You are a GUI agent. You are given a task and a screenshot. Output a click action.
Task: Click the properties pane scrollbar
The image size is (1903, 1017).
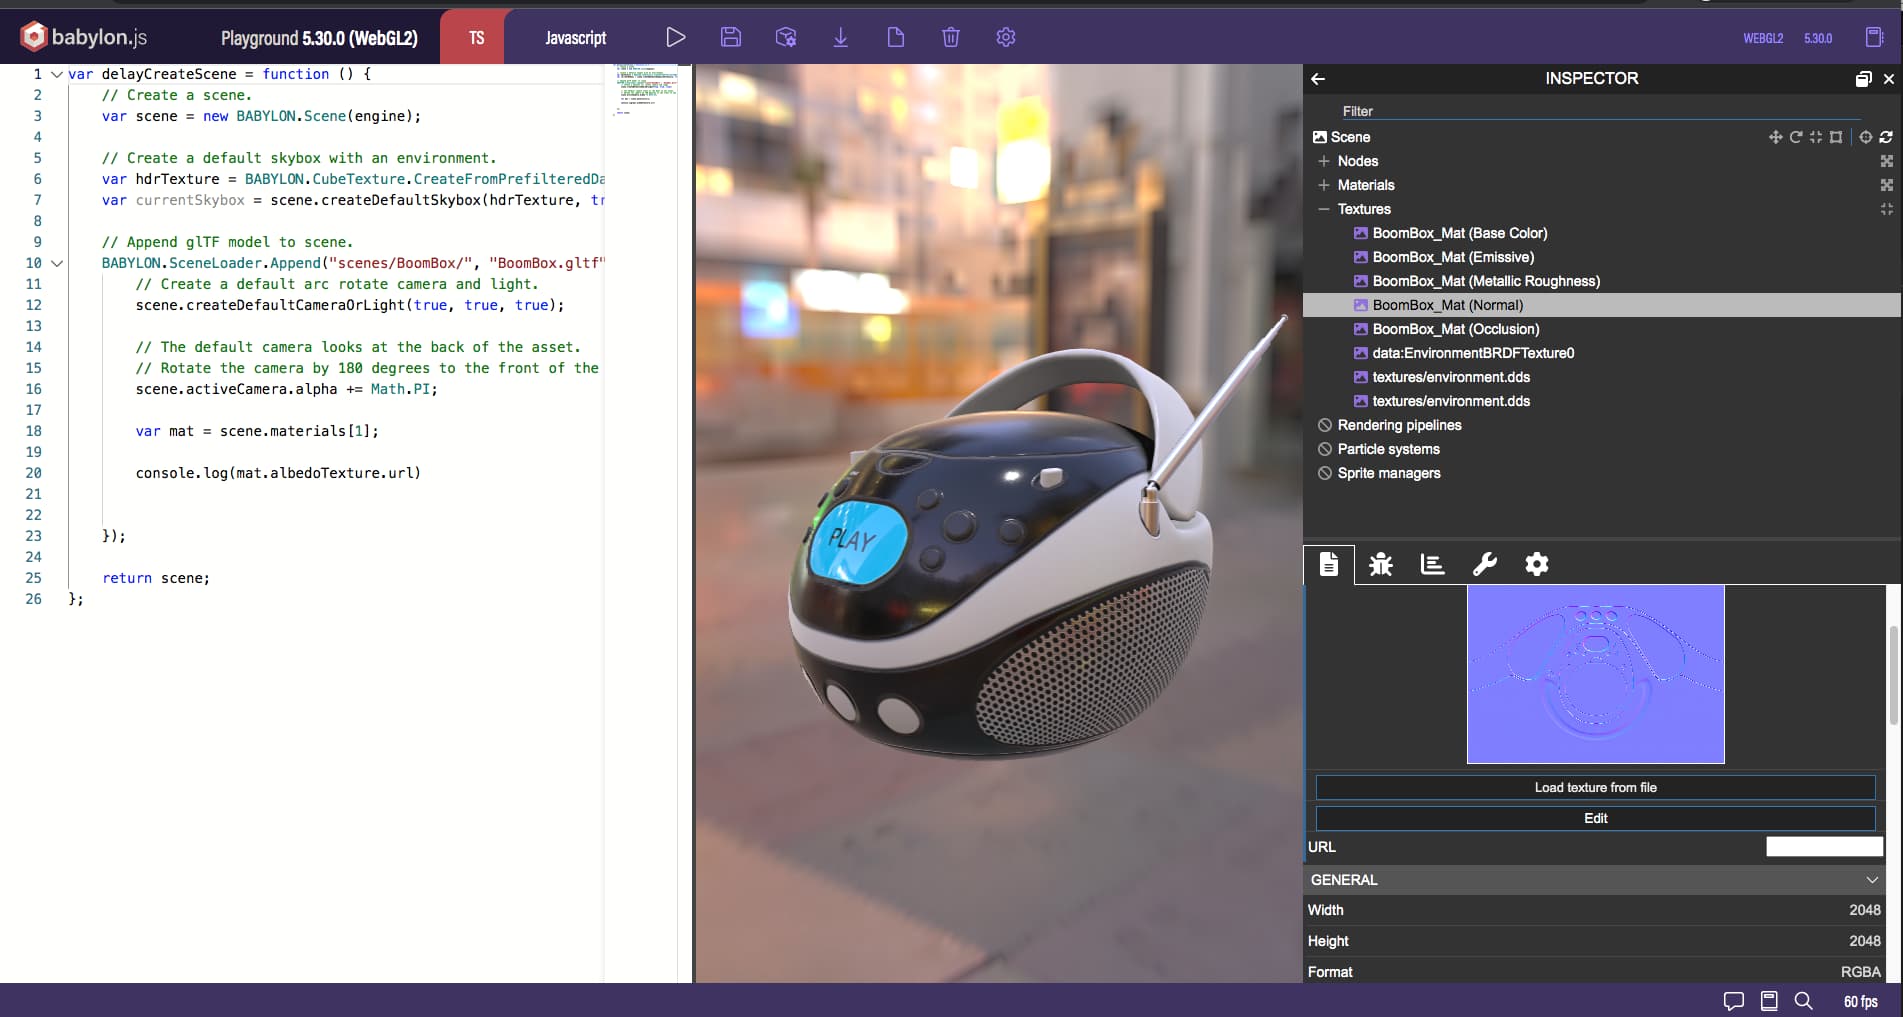[1893, 675]
